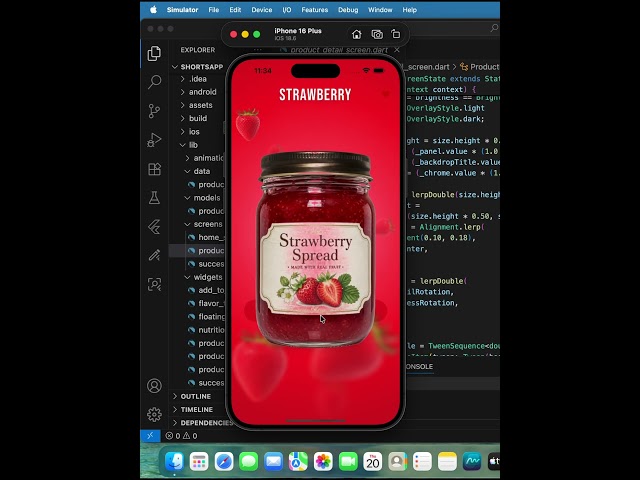The width and height of the screenshot is (640, 480).
Task: Open the Source Control view
Action: point(154,111)
